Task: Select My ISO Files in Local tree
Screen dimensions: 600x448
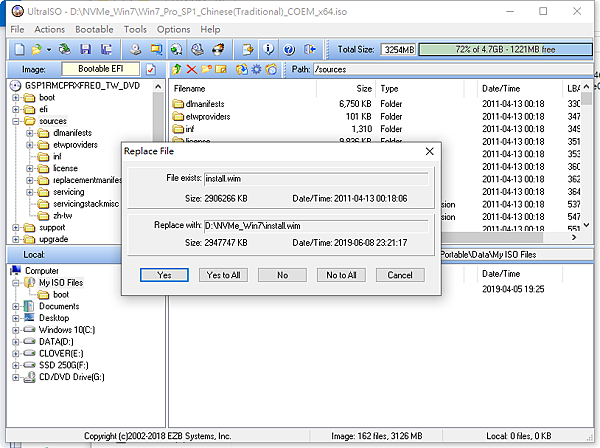Action: (x=61, y=283)
